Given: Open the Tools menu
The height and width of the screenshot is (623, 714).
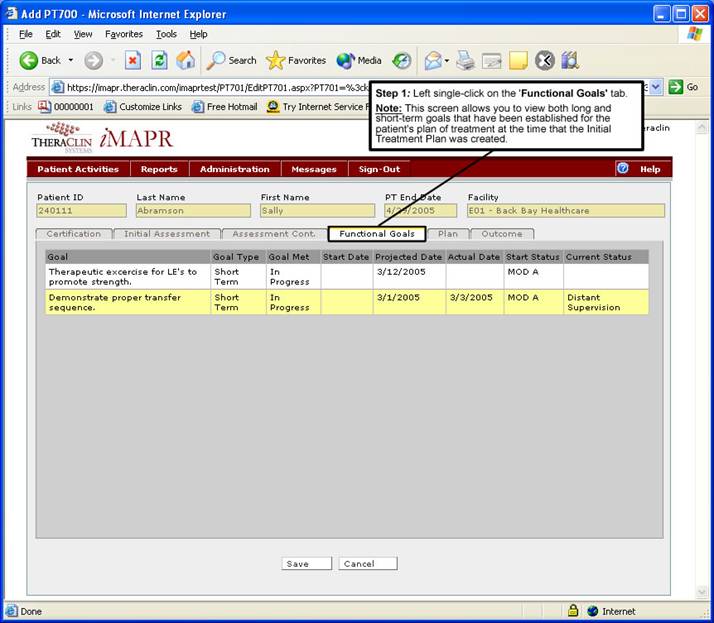Looking at the screenshot, I should pyautogui.click(x=166, y=34).
